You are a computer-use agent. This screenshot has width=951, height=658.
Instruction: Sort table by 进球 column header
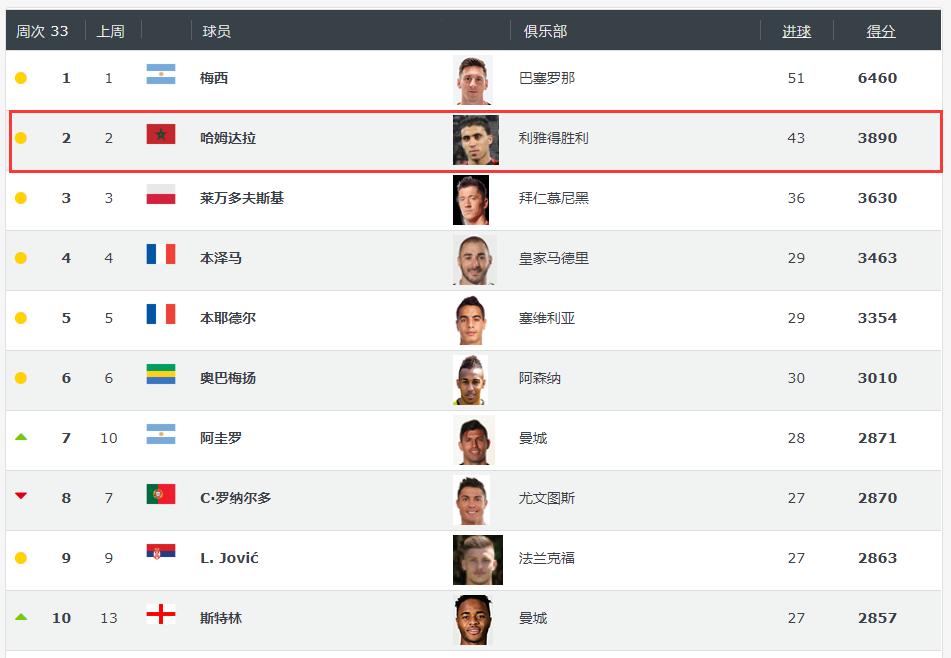point(796,31)
